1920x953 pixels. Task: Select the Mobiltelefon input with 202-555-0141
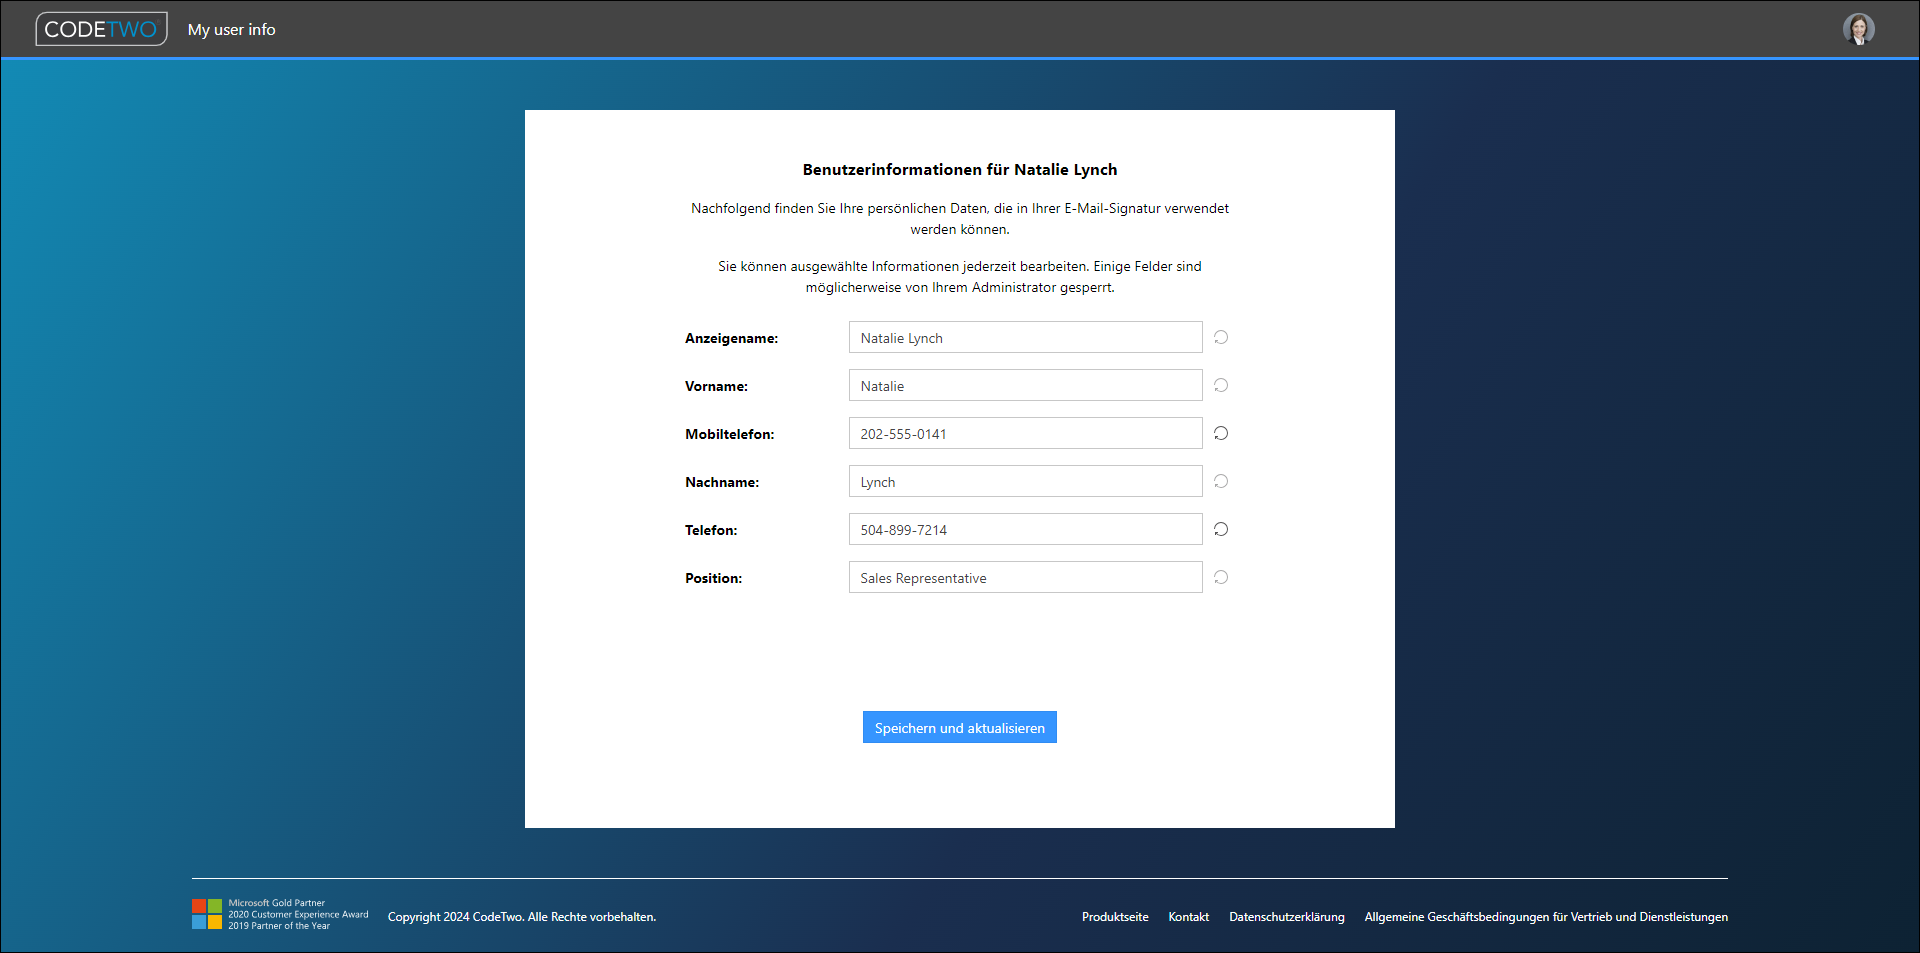click(1025, 434)
